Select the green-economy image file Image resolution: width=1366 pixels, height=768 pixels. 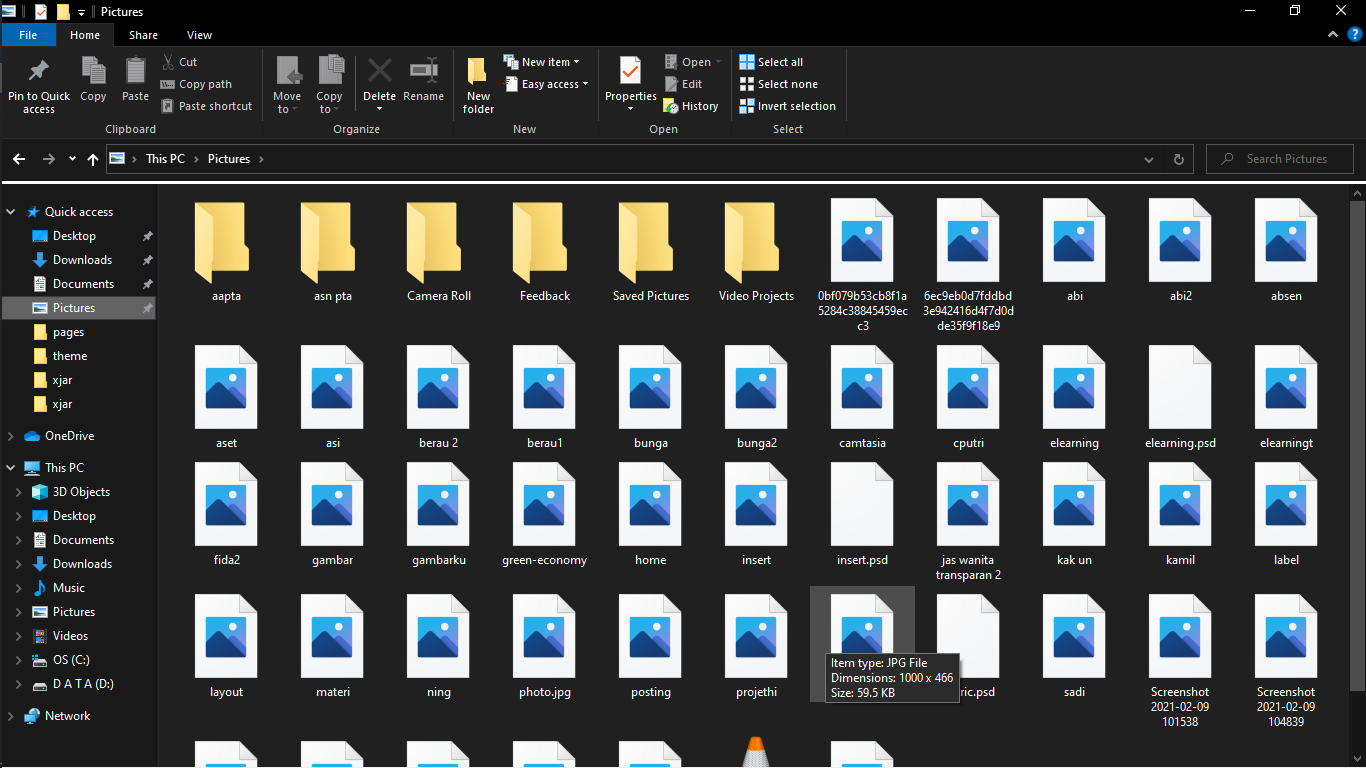coord(545,514)
